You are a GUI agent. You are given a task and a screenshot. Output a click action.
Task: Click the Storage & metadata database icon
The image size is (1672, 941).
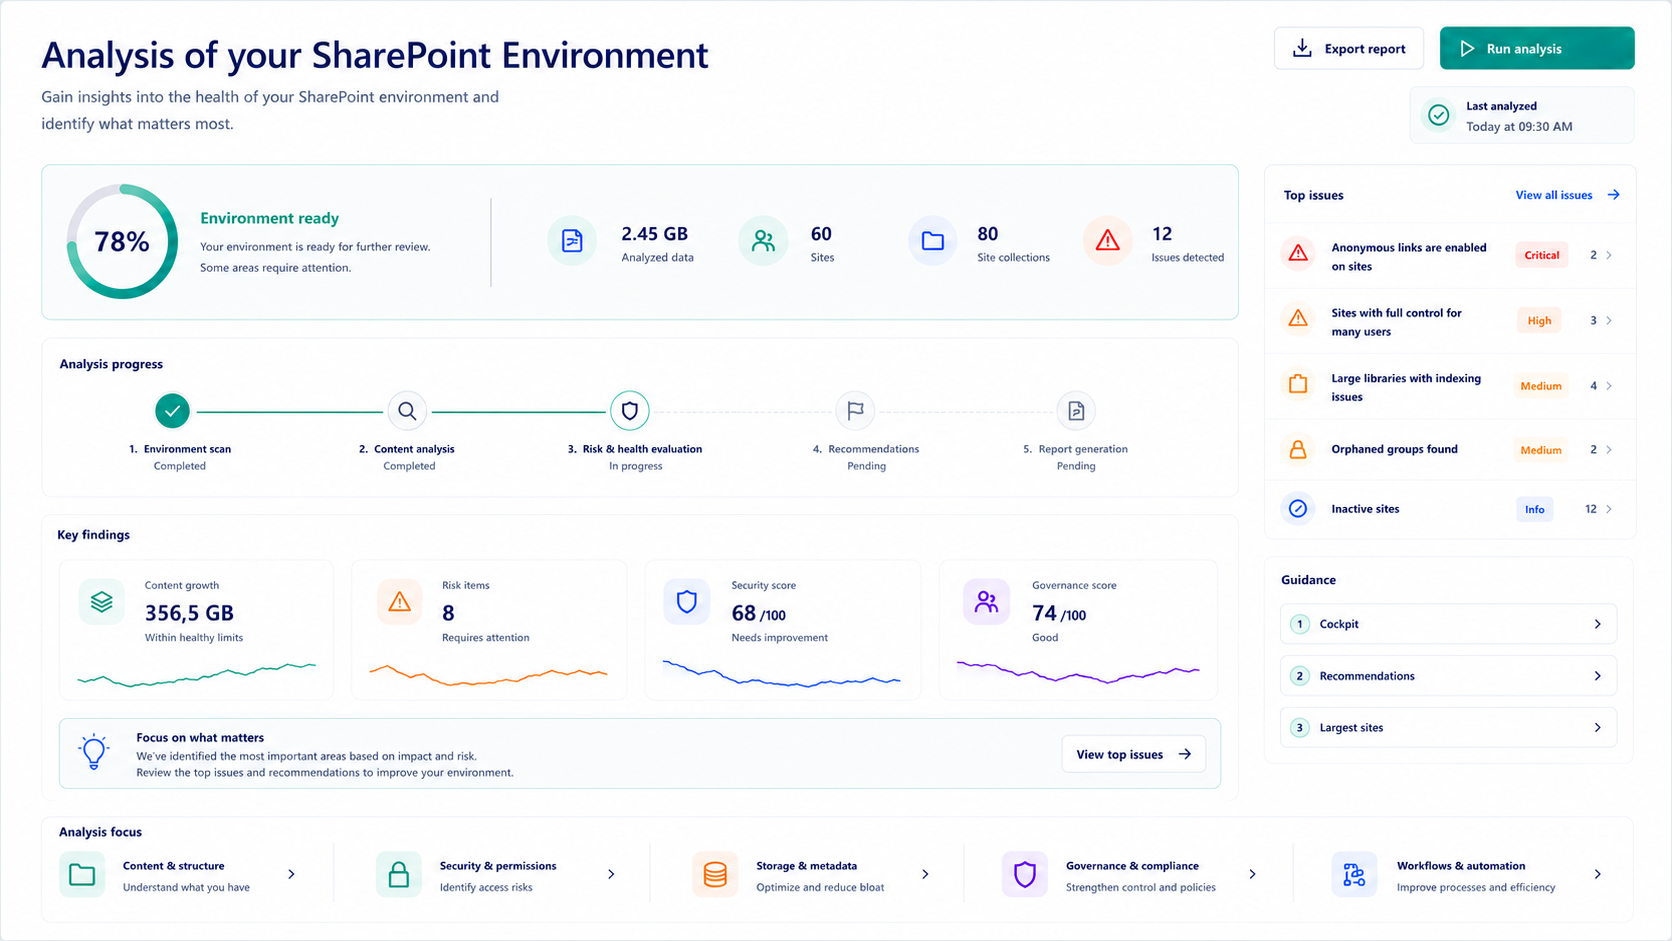click(715, 875)
